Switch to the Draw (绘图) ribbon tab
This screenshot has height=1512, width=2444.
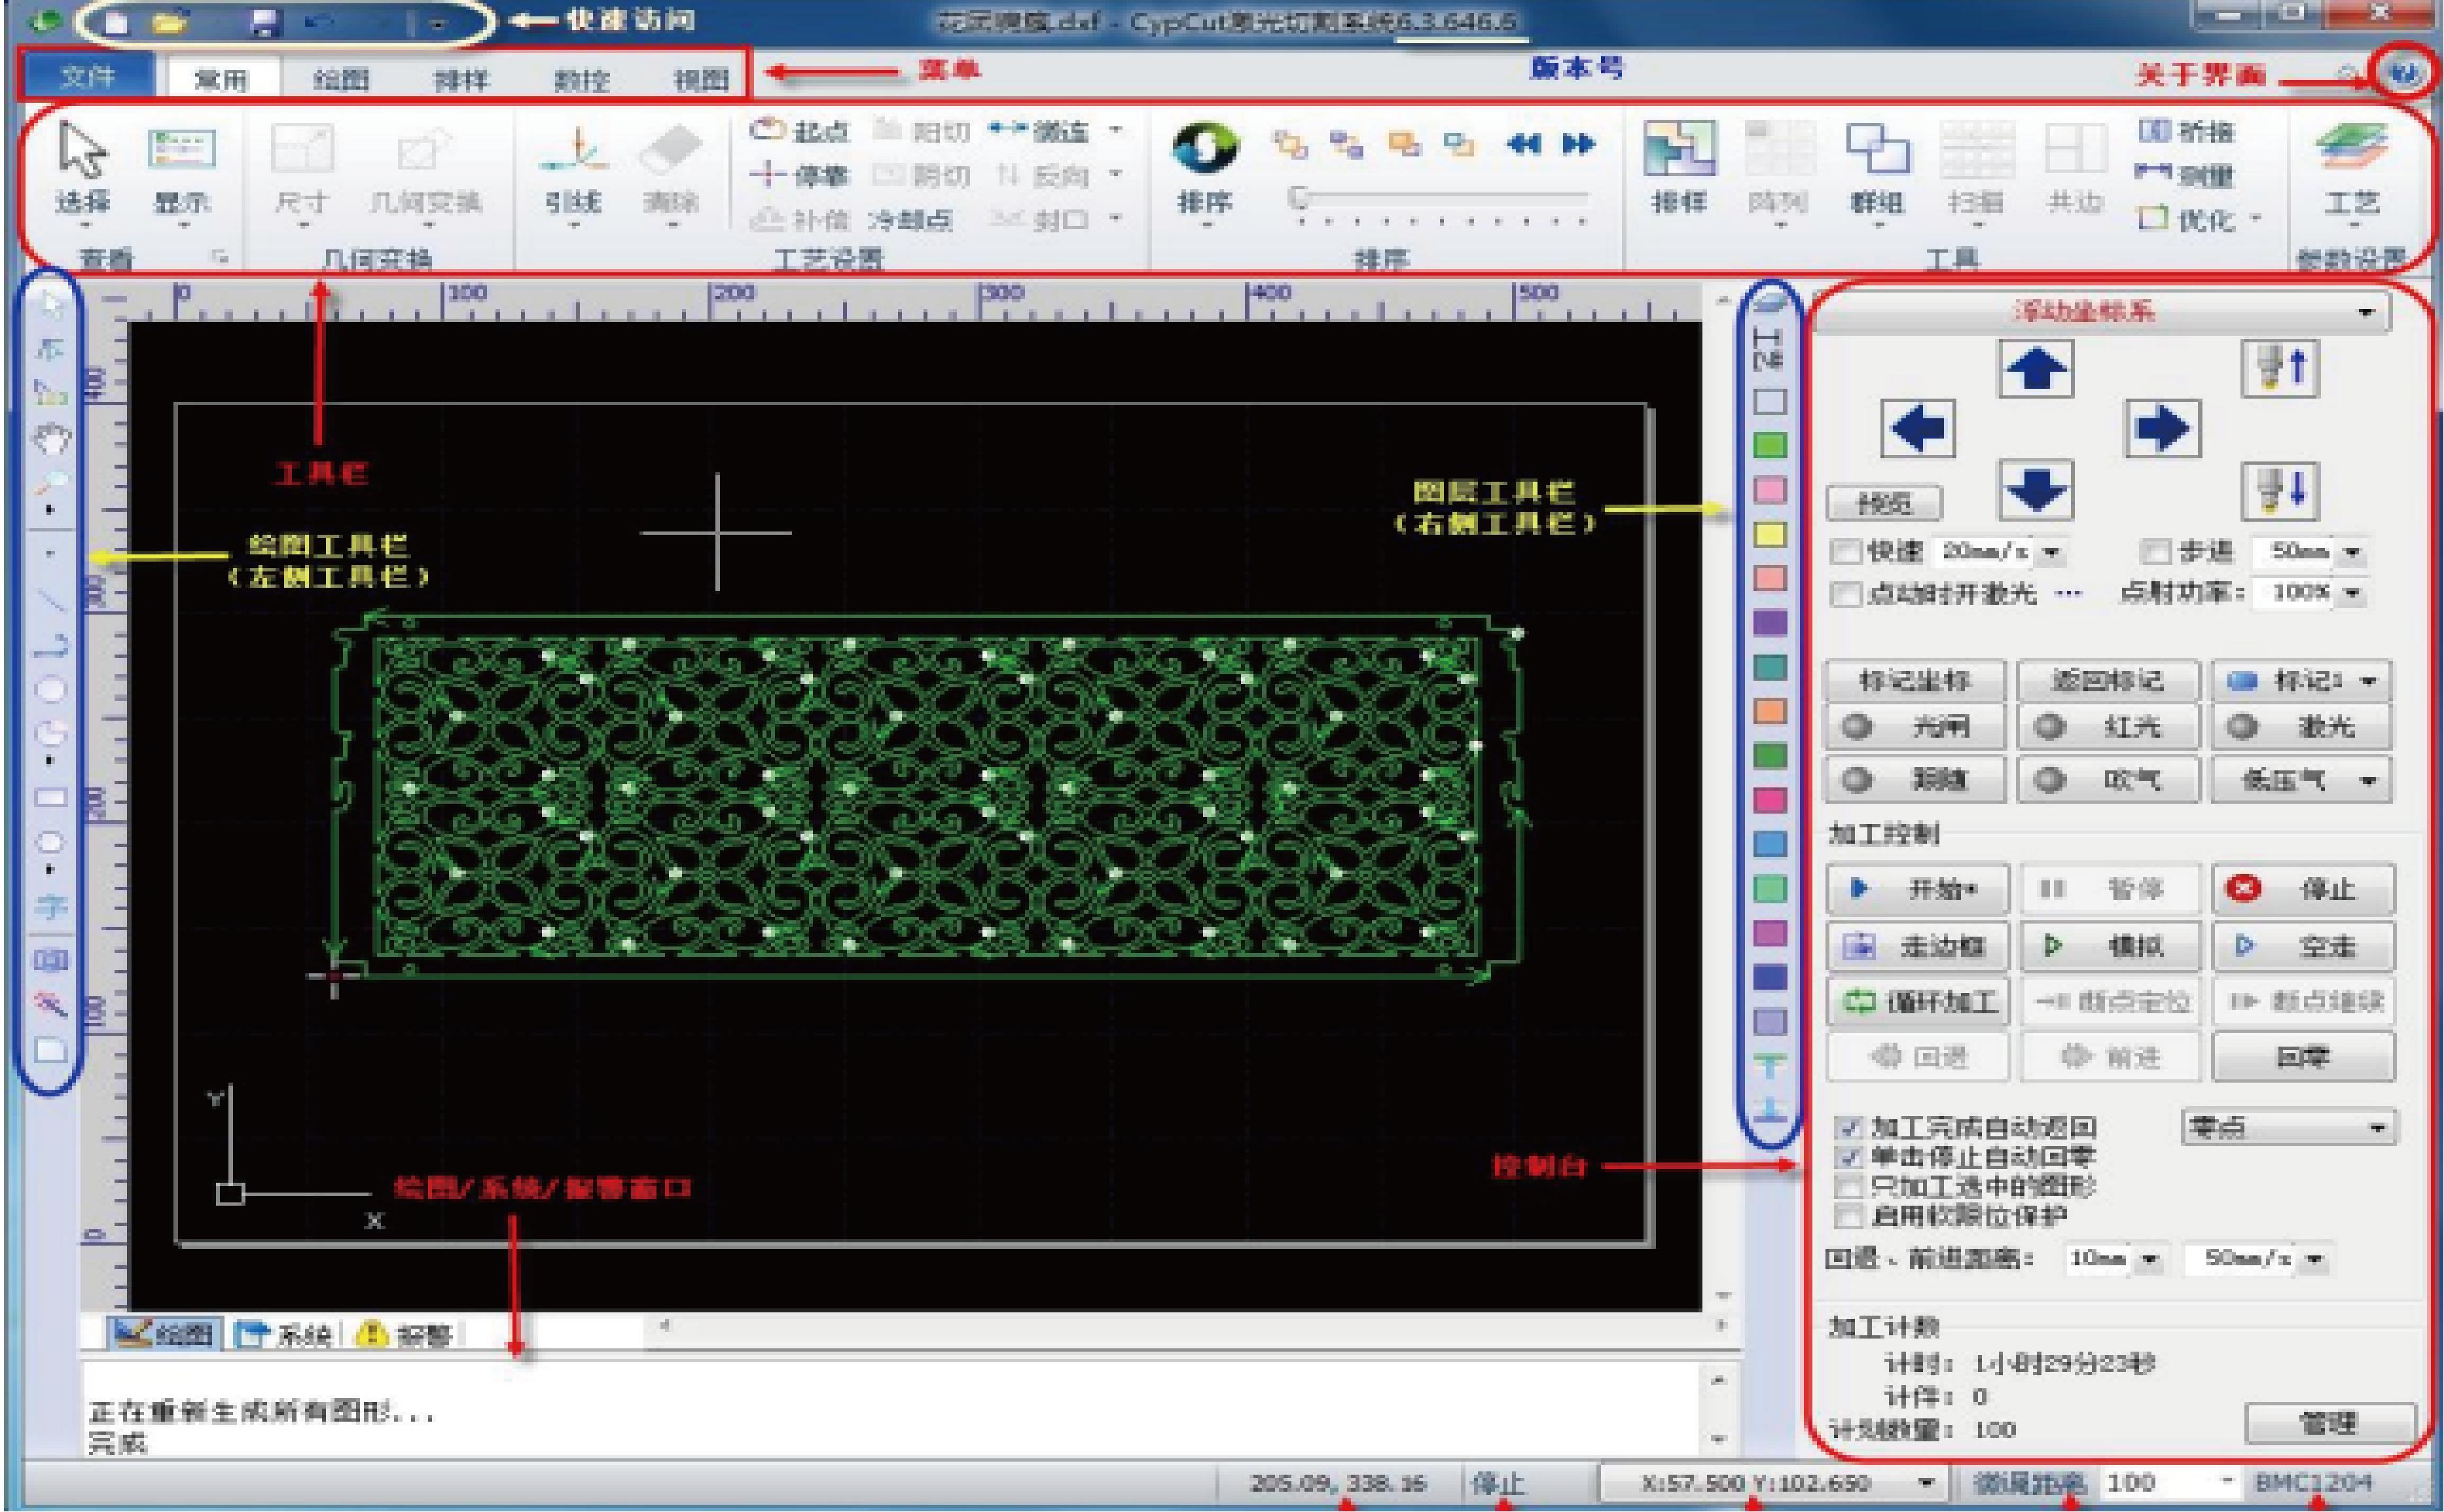(x=341, y=78)
